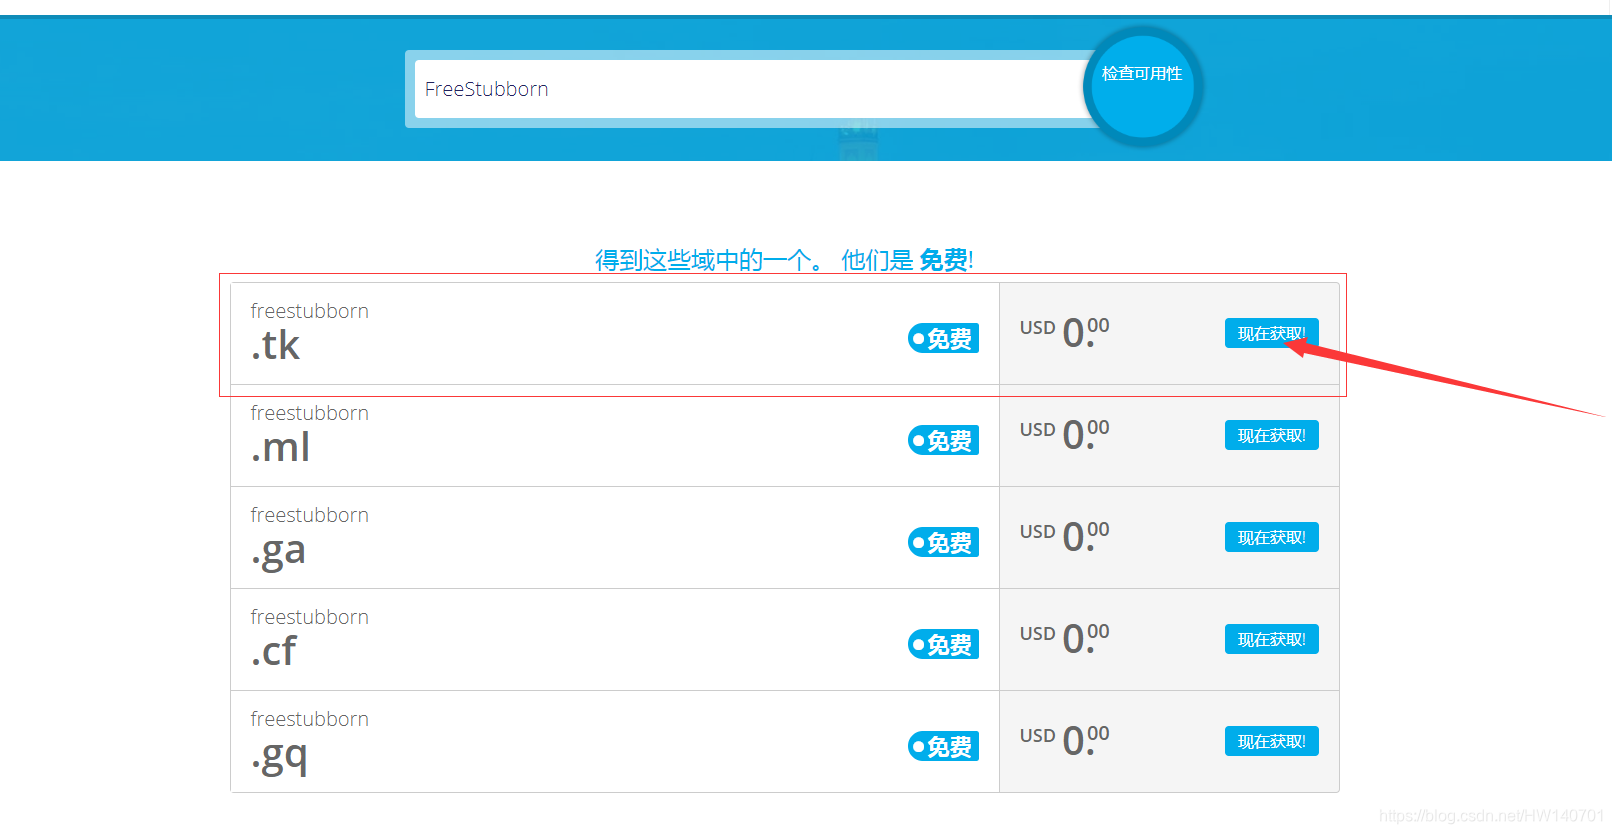Click the freestubborn name above .cf

(x=309, y=617)
